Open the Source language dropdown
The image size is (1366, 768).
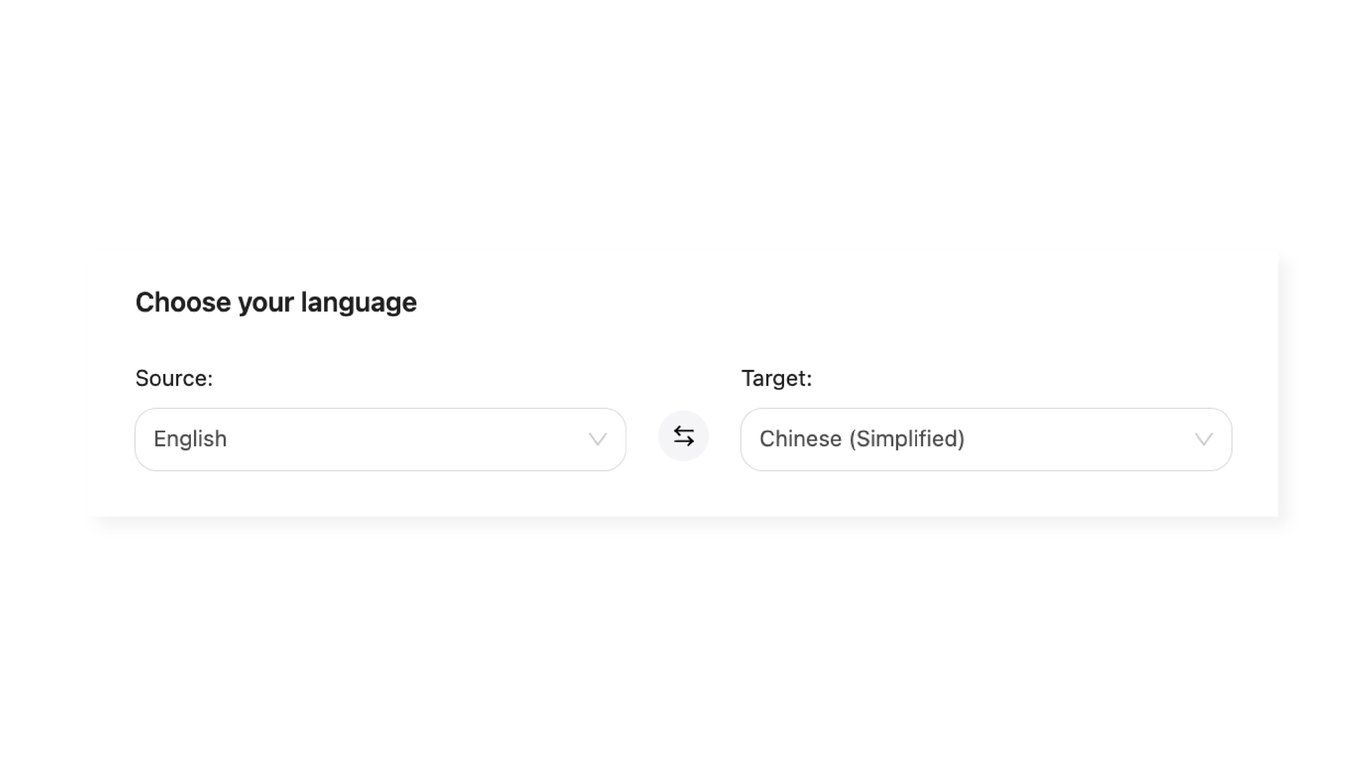pos(380,439)
